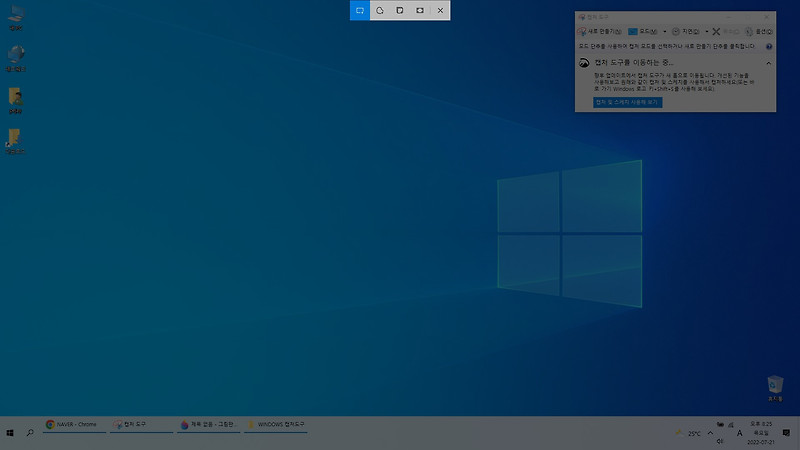The image size is (800, 450).
Task: Select rectangular snip mode in snipping bar
Action: point(360,10)
